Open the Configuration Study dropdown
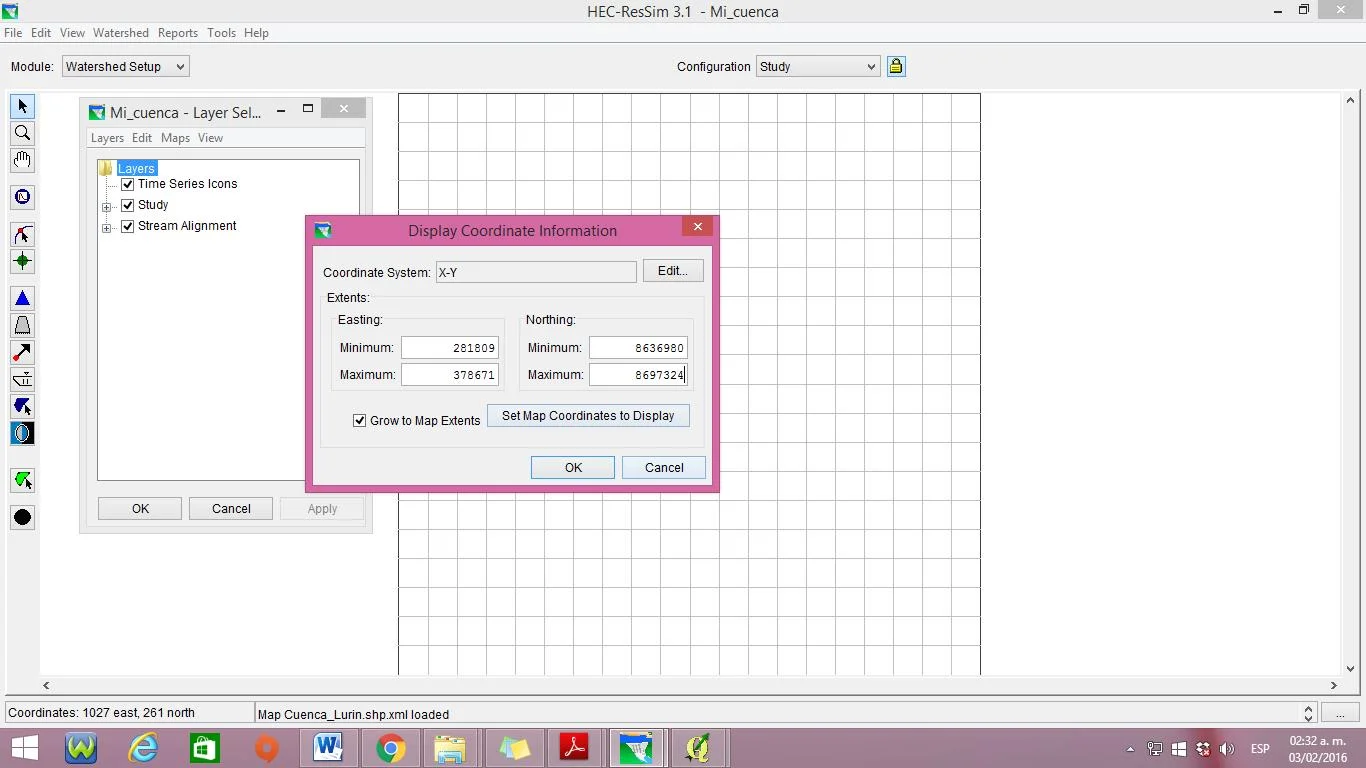 818,66
